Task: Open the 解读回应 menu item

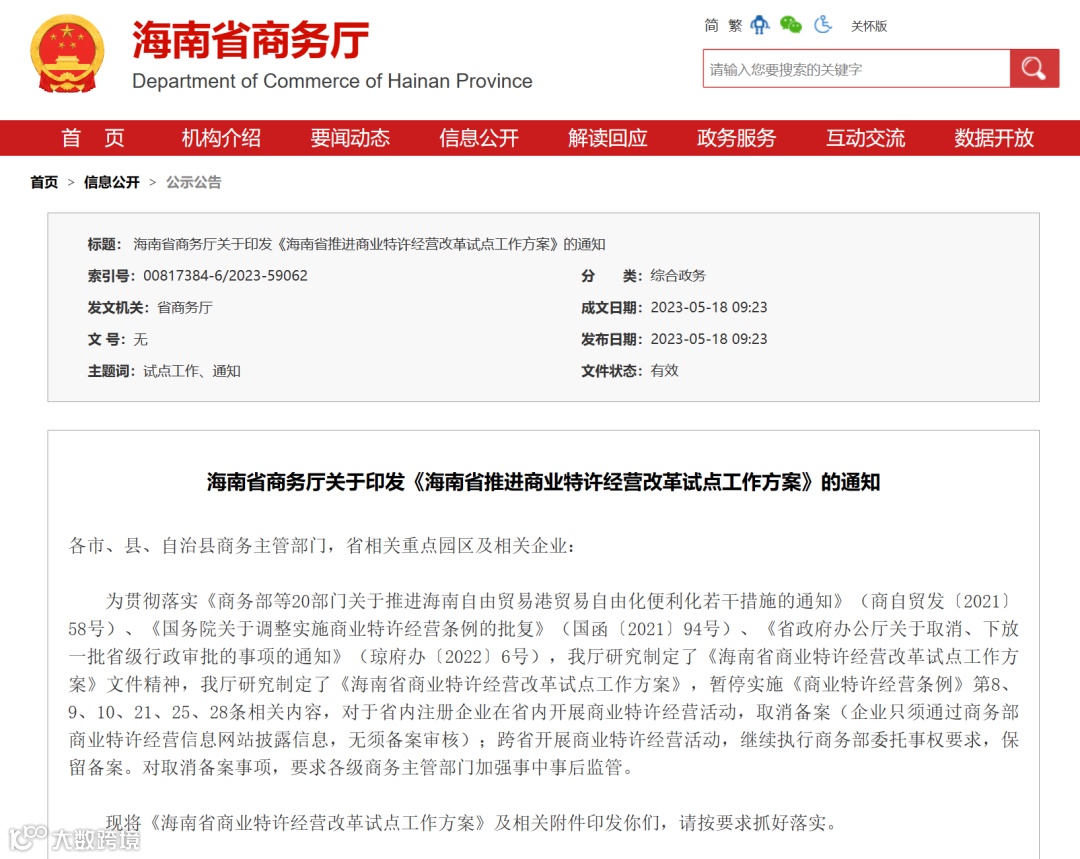Action: pos(608,138)
